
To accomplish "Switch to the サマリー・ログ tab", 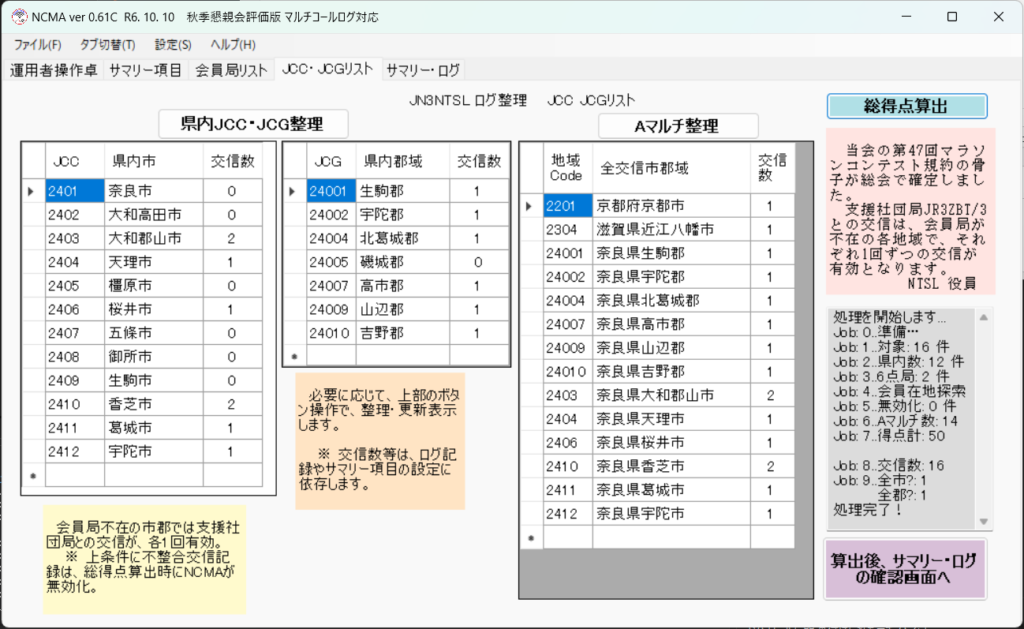I will point(423,70).
